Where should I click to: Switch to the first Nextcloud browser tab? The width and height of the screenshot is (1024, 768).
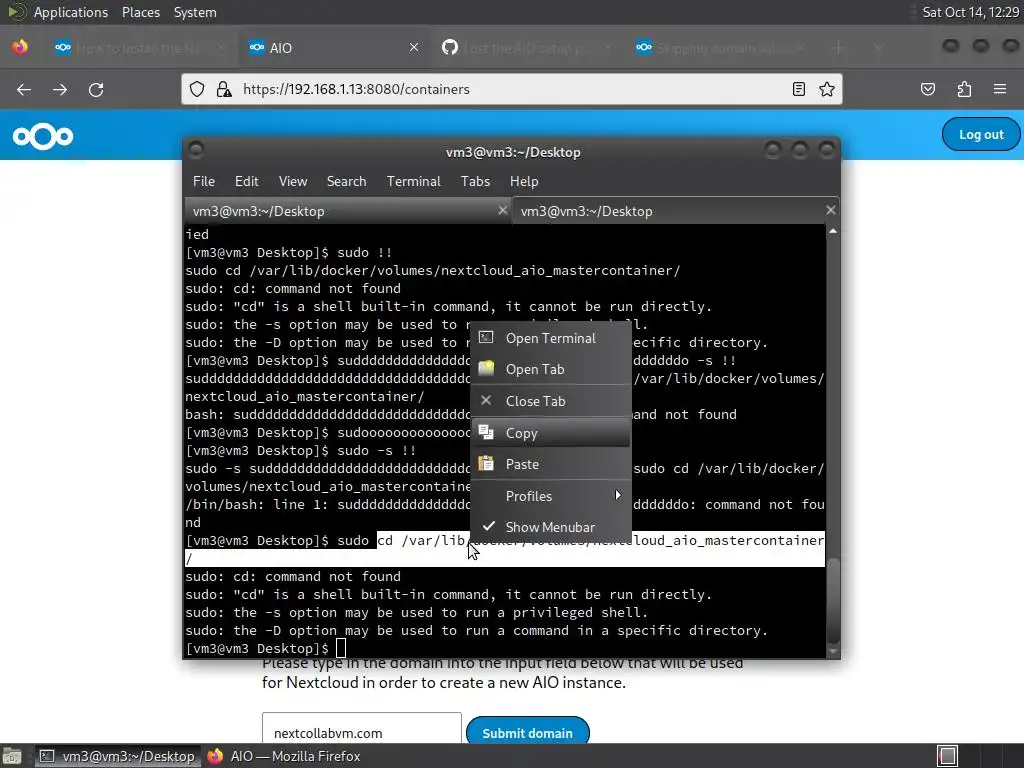140,47
